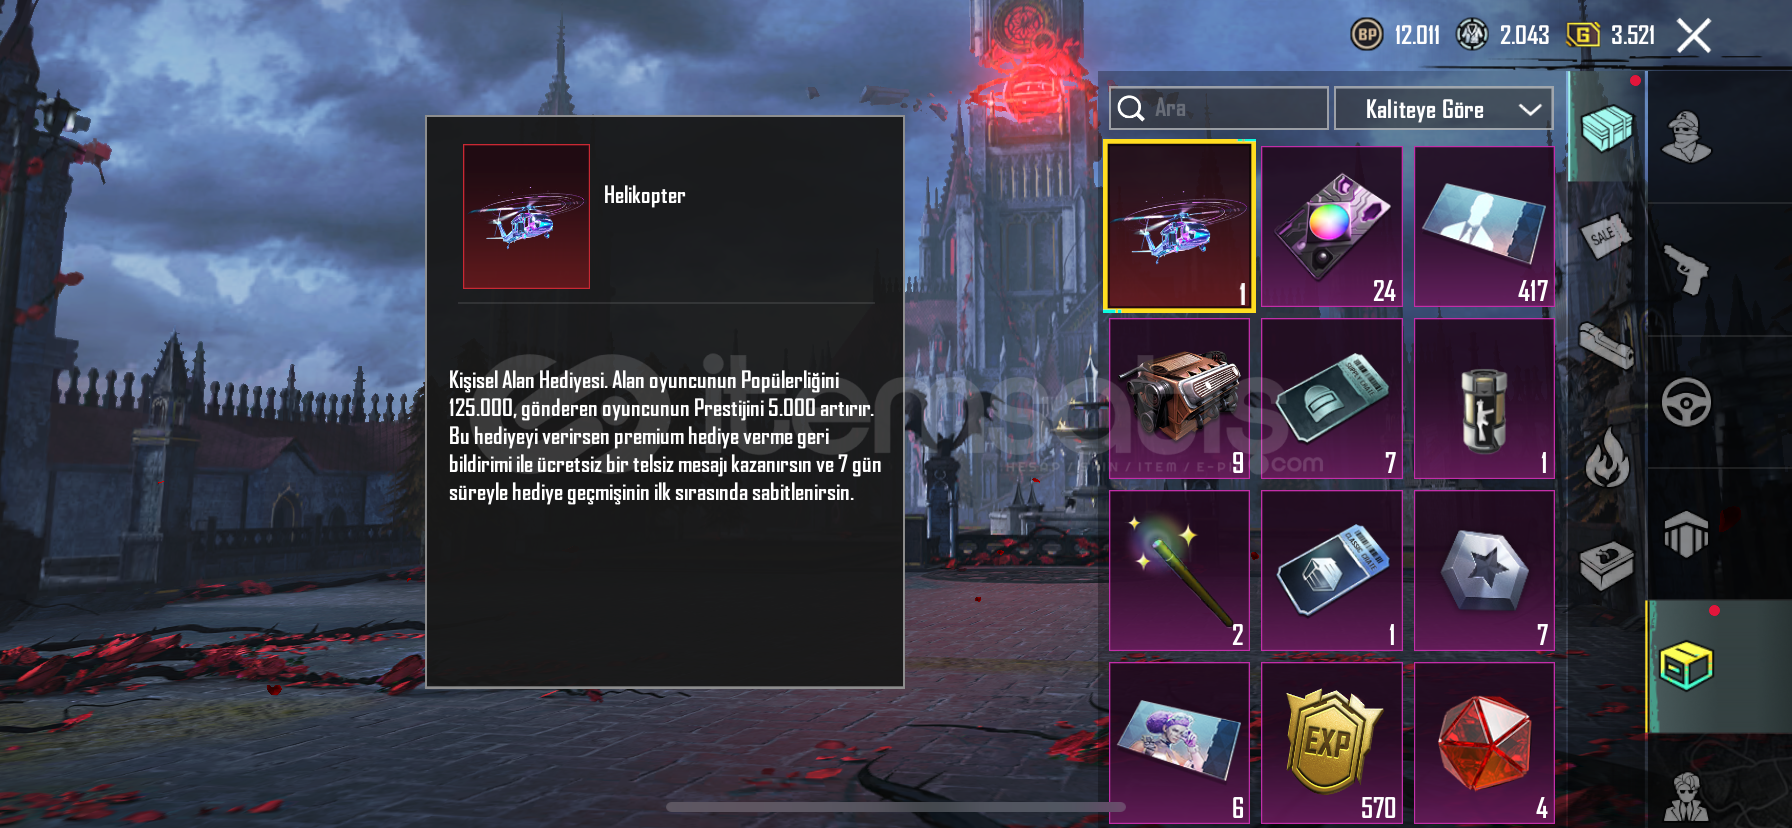
Task: Expand the Kaliteye Göre sort dropdown
Action: 1443,109
